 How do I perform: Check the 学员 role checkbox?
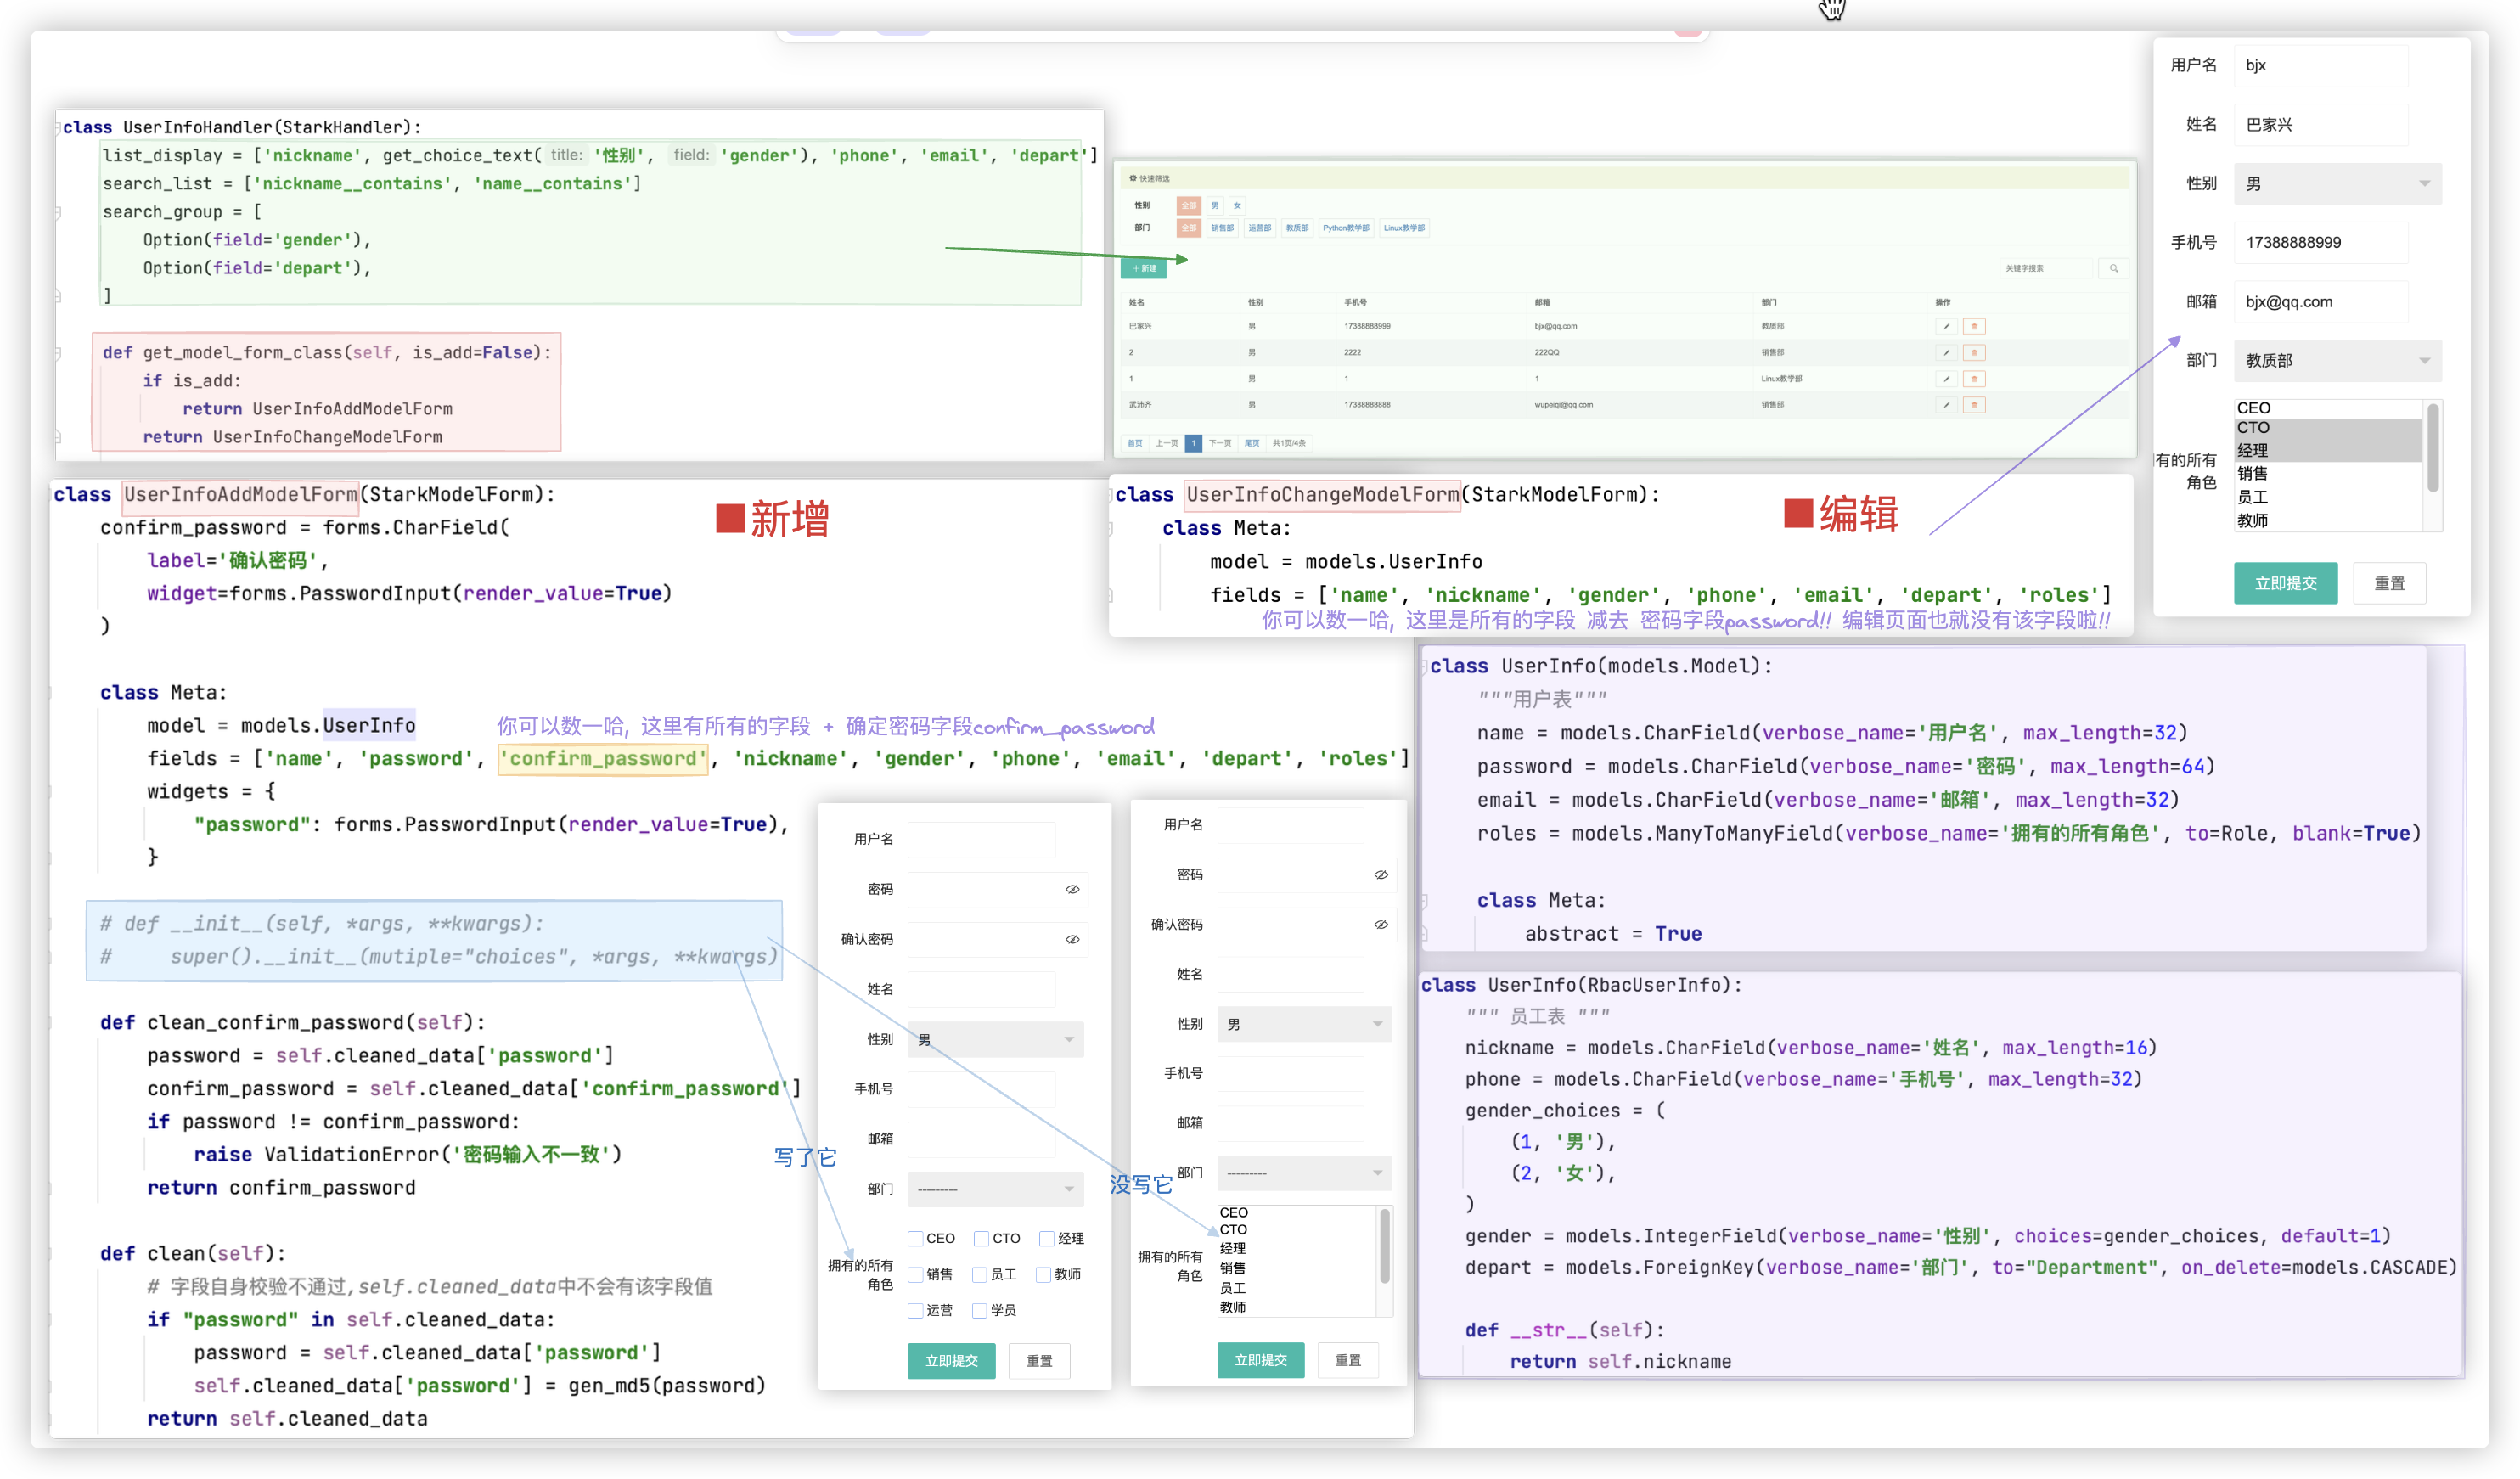[x=979, y=1310]
